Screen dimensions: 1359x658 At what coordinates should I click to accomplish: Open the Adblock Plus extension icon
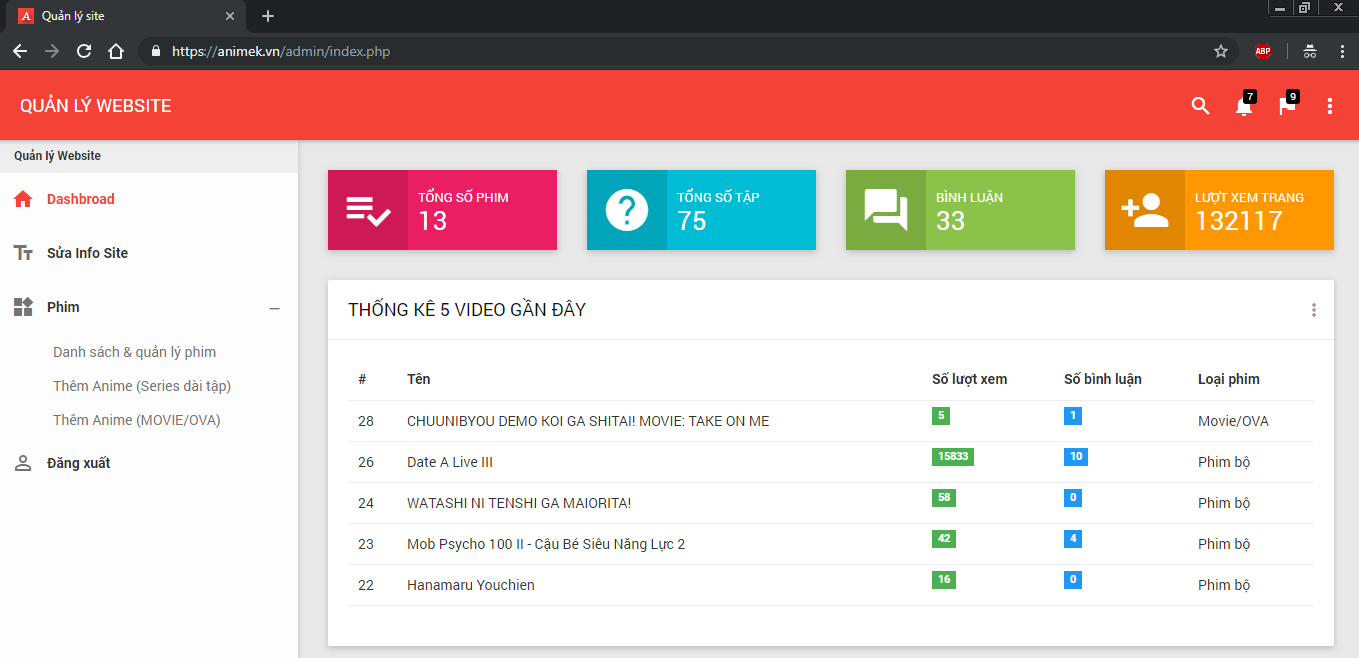click(1263, 51)
